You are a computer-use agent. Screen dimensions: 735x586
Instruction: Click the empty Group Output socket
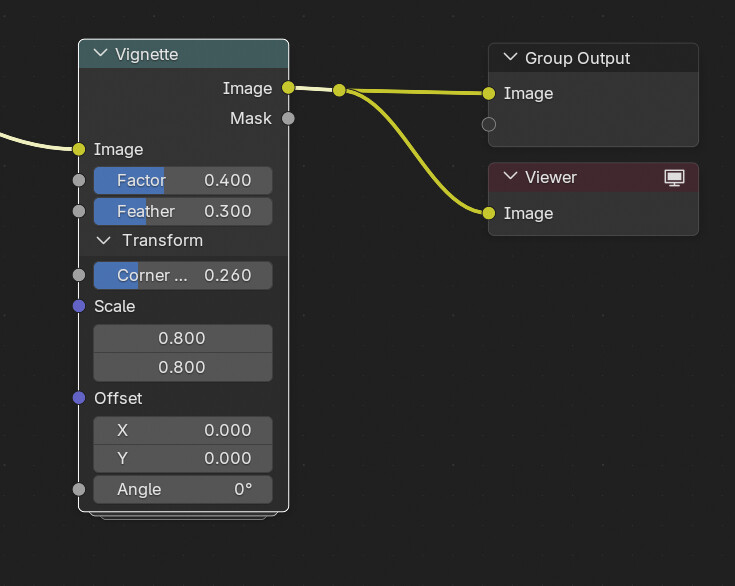[488, 125]
